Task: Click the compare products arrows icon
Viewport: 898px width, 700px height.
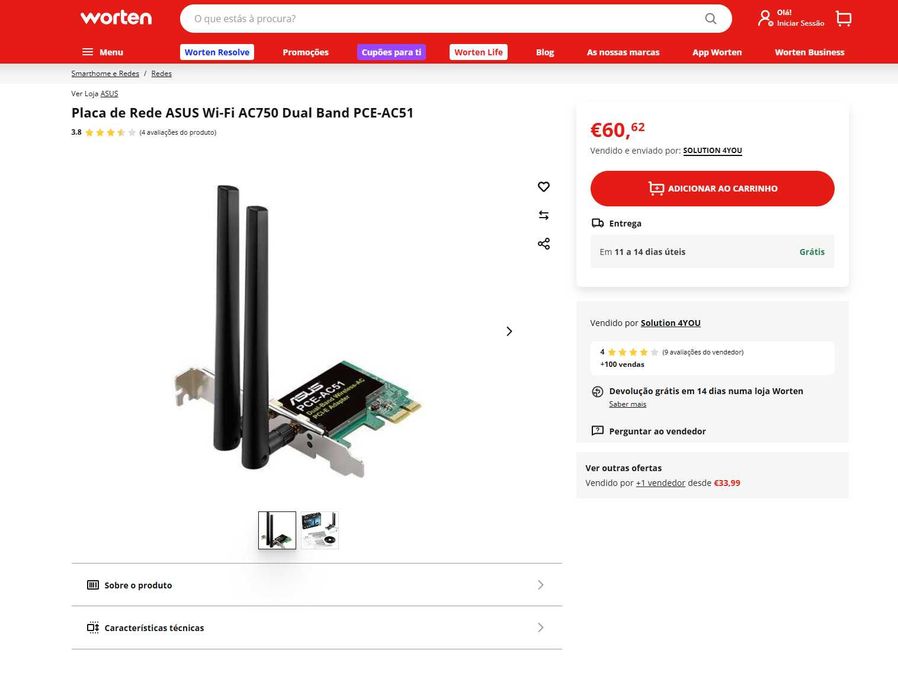Action: 543,215
